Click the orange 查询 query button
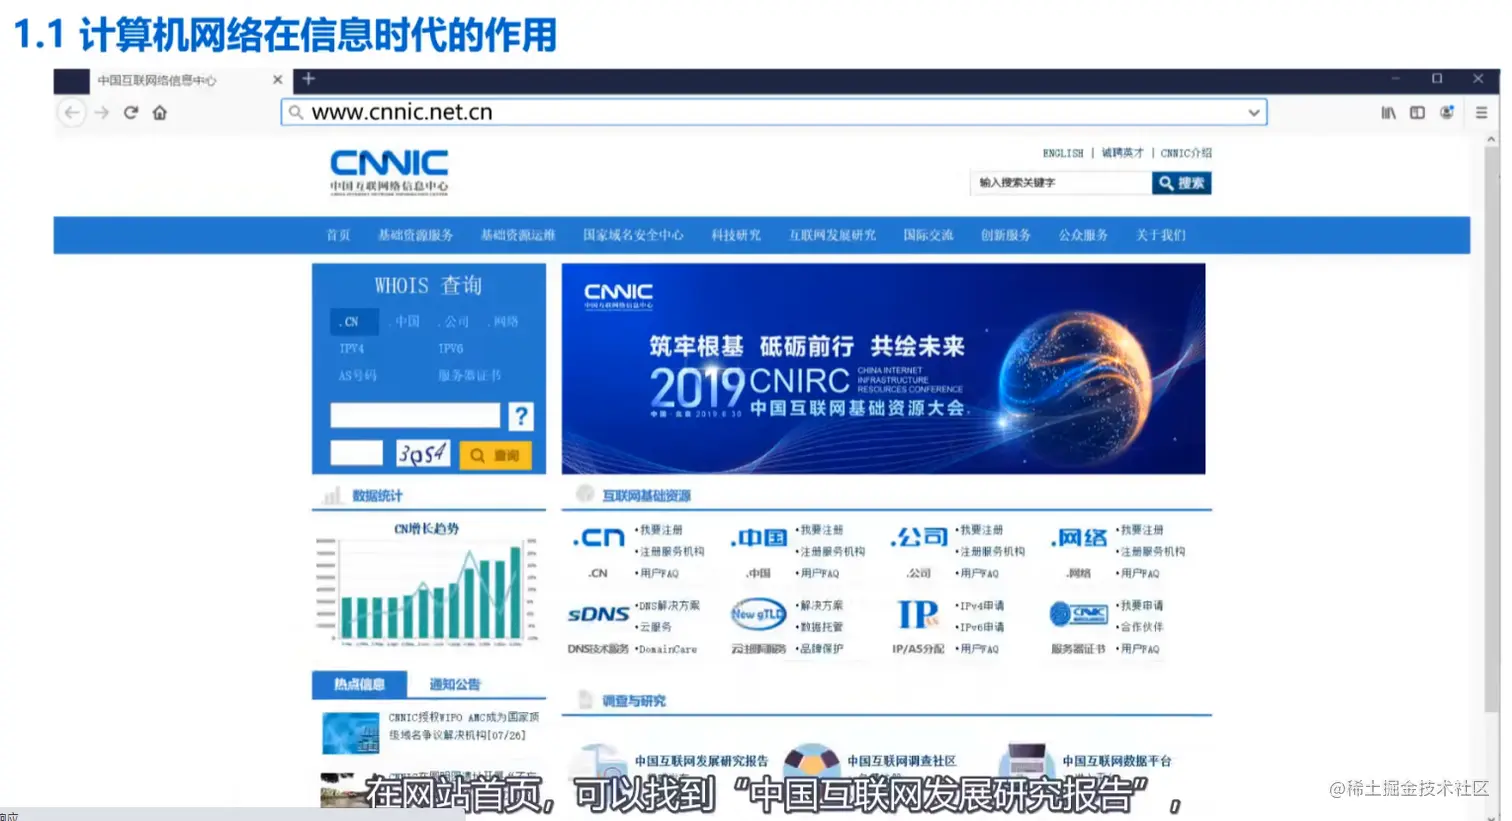1512x821 pixels. [496, 455]
